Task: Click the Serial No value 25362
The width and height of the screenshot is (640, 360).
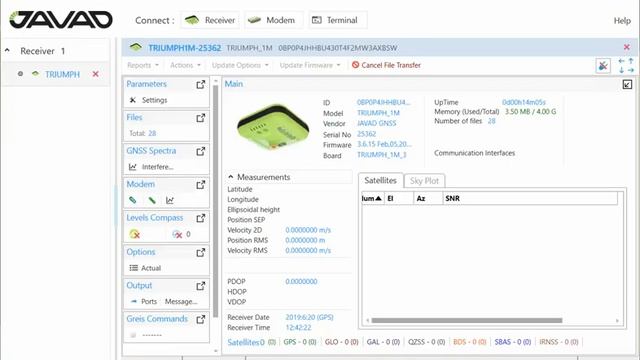Action: (366, 134)
